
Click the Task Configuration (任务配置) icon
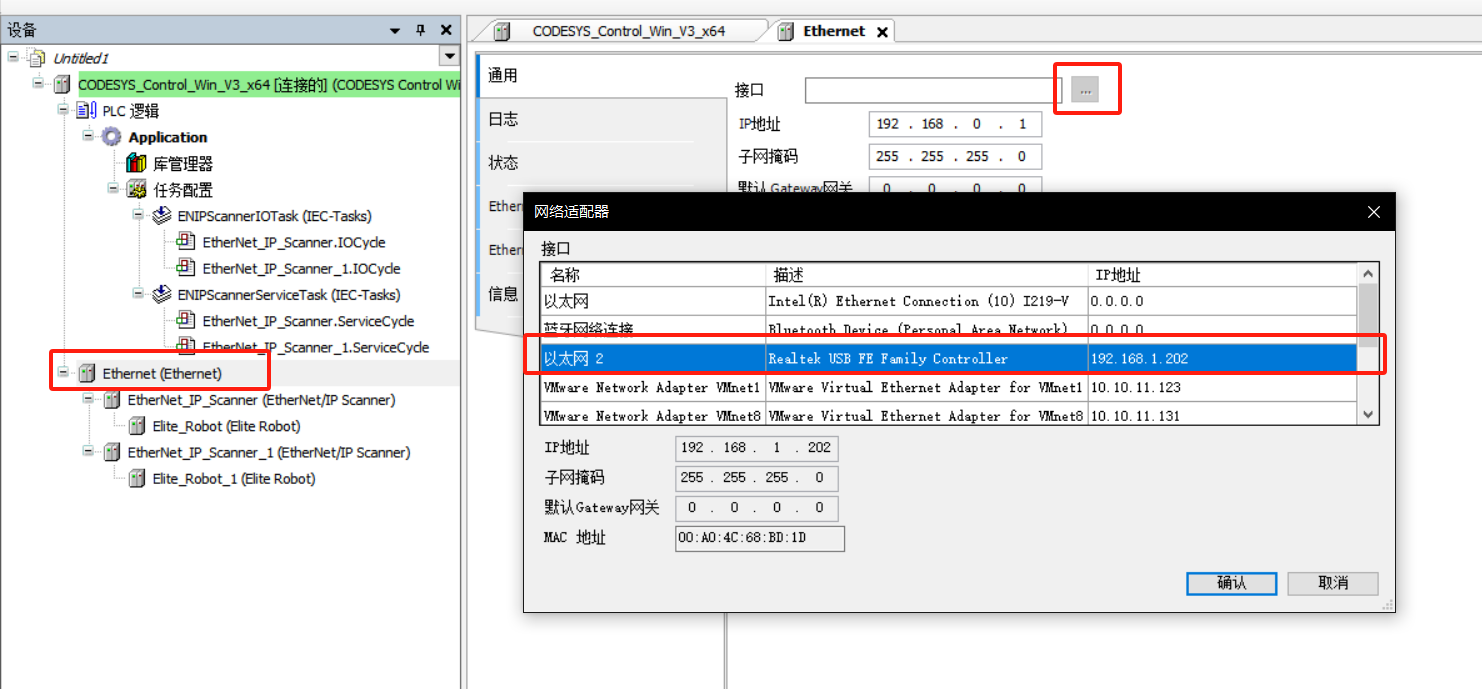click(x=136, y=190)
